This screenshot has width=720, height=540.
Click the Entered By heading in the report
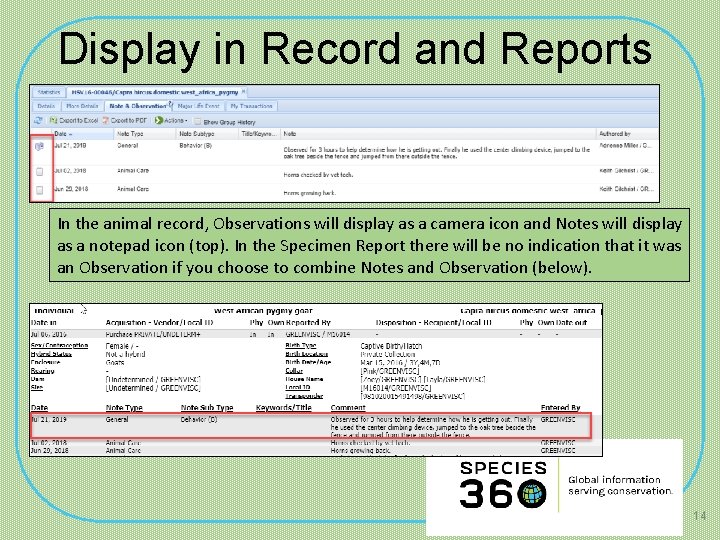click(x=560, y=408)
